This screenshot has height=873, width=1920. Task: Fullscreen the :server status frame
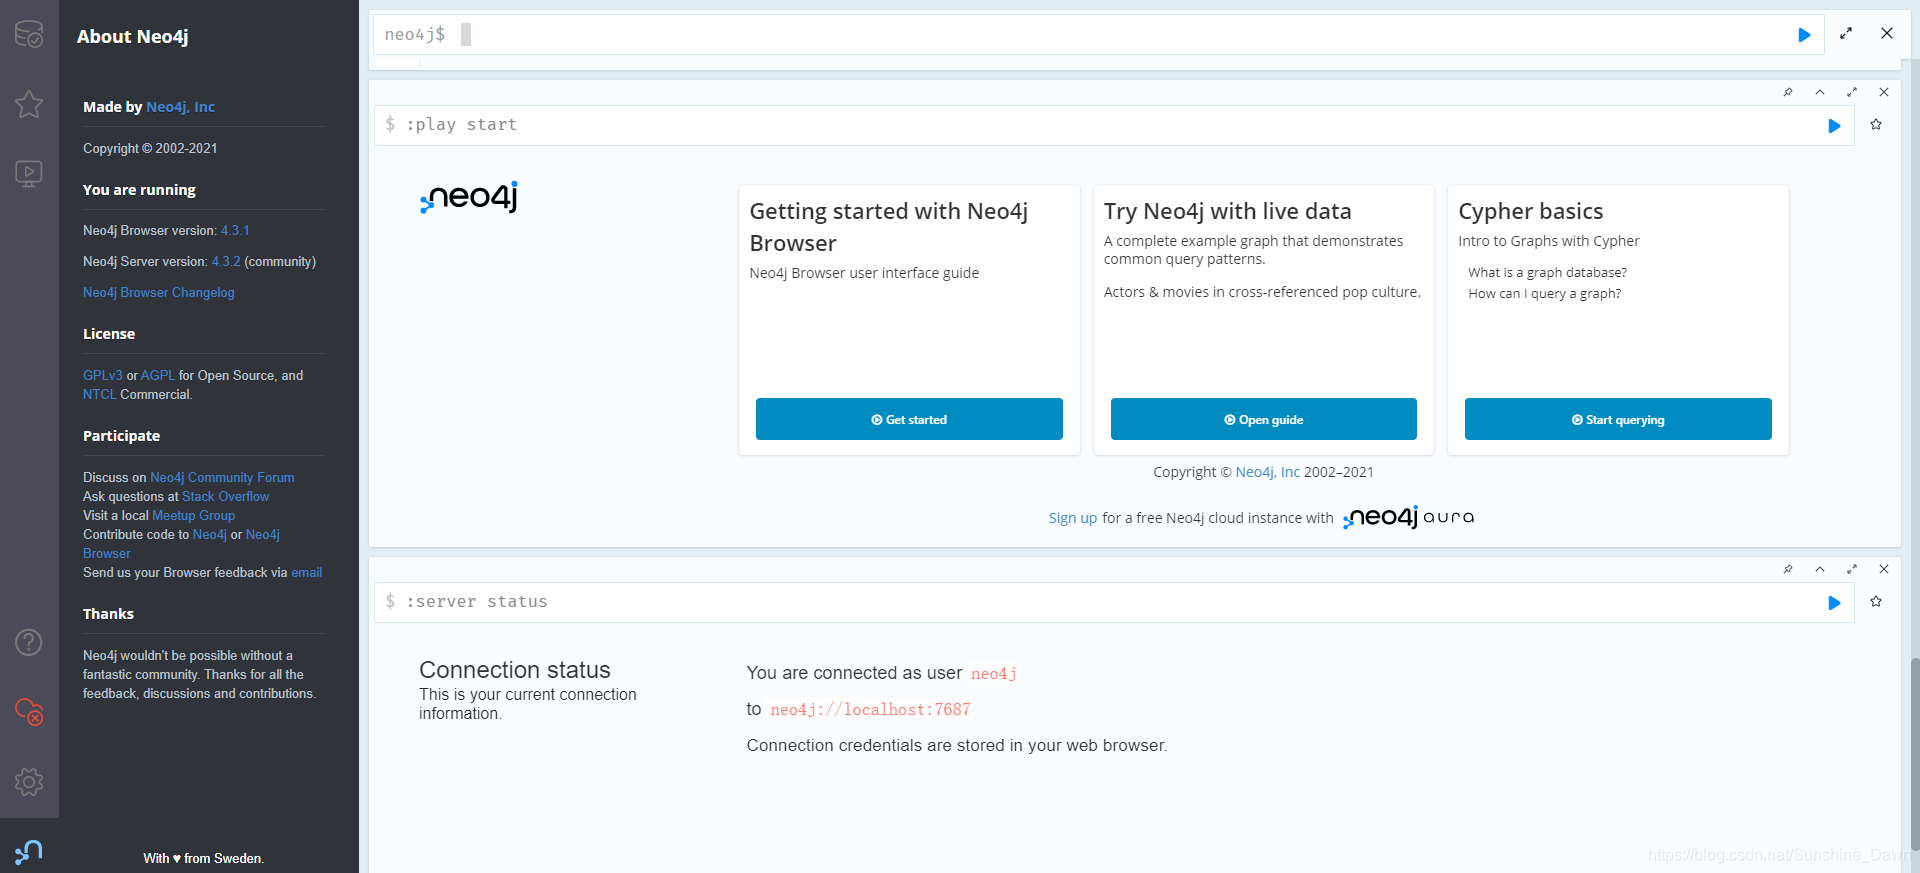(x=1852, y=569)
